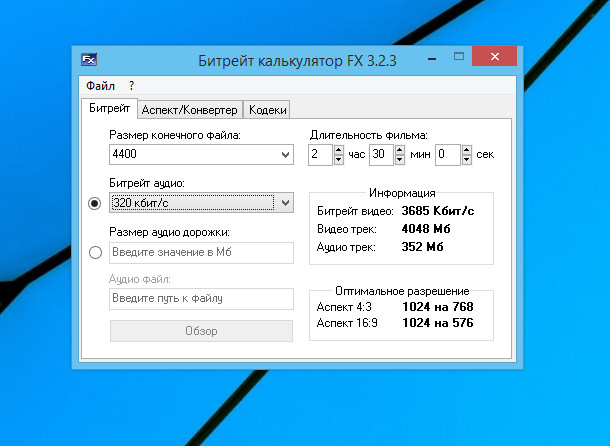This screenshot has height=446, width=610.
Task: Increase the seconds value with up arrow
Action: pyautogui.click(x=467, y=150)
